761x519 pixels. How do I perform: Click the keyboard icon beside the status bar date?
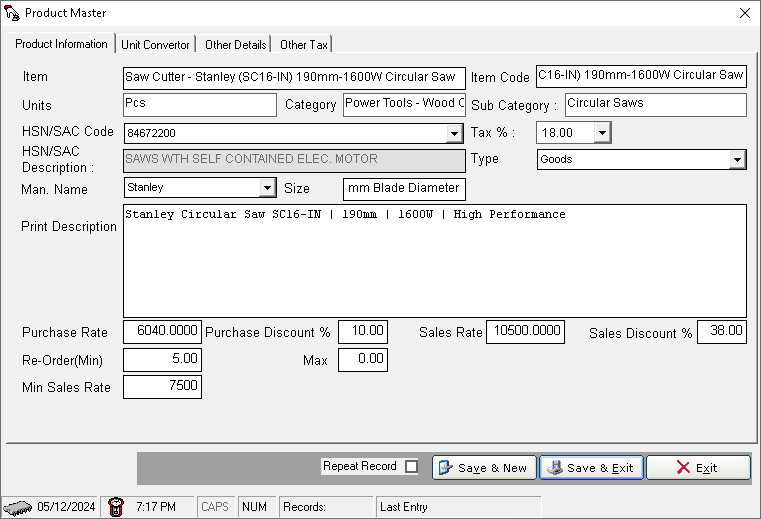coord(17,507)
